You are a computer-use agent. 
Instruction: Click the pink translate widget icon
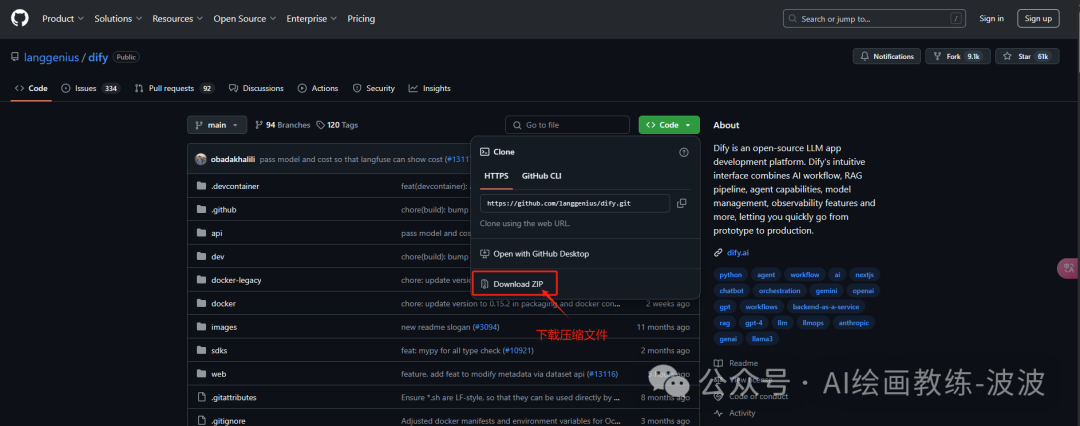[x=1068, y=269]
